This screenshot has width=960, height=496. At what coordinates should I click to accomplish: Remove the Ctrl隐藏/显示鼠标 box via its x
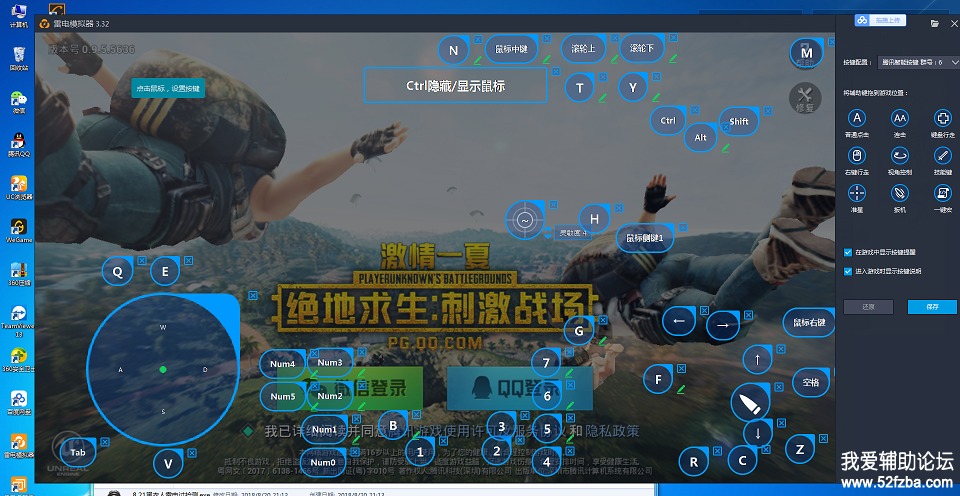pyautogui.click(x=556, y=71)
